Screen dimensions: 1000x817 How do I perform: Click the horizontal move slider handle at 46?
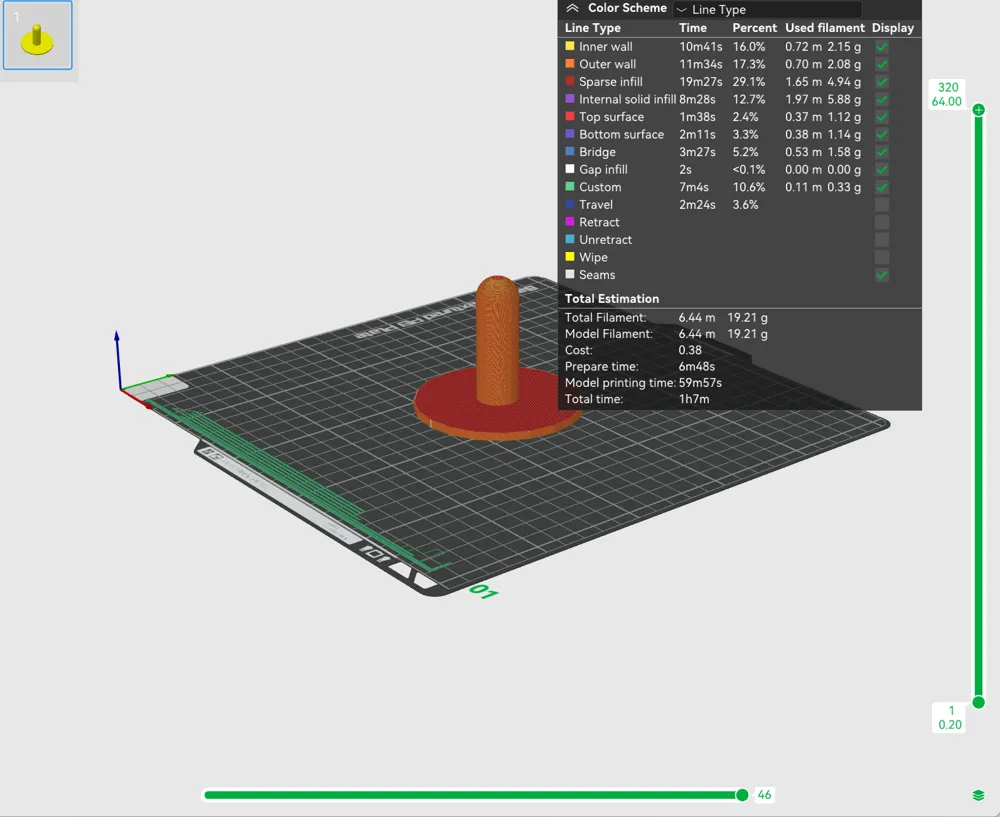pos(742,795)
